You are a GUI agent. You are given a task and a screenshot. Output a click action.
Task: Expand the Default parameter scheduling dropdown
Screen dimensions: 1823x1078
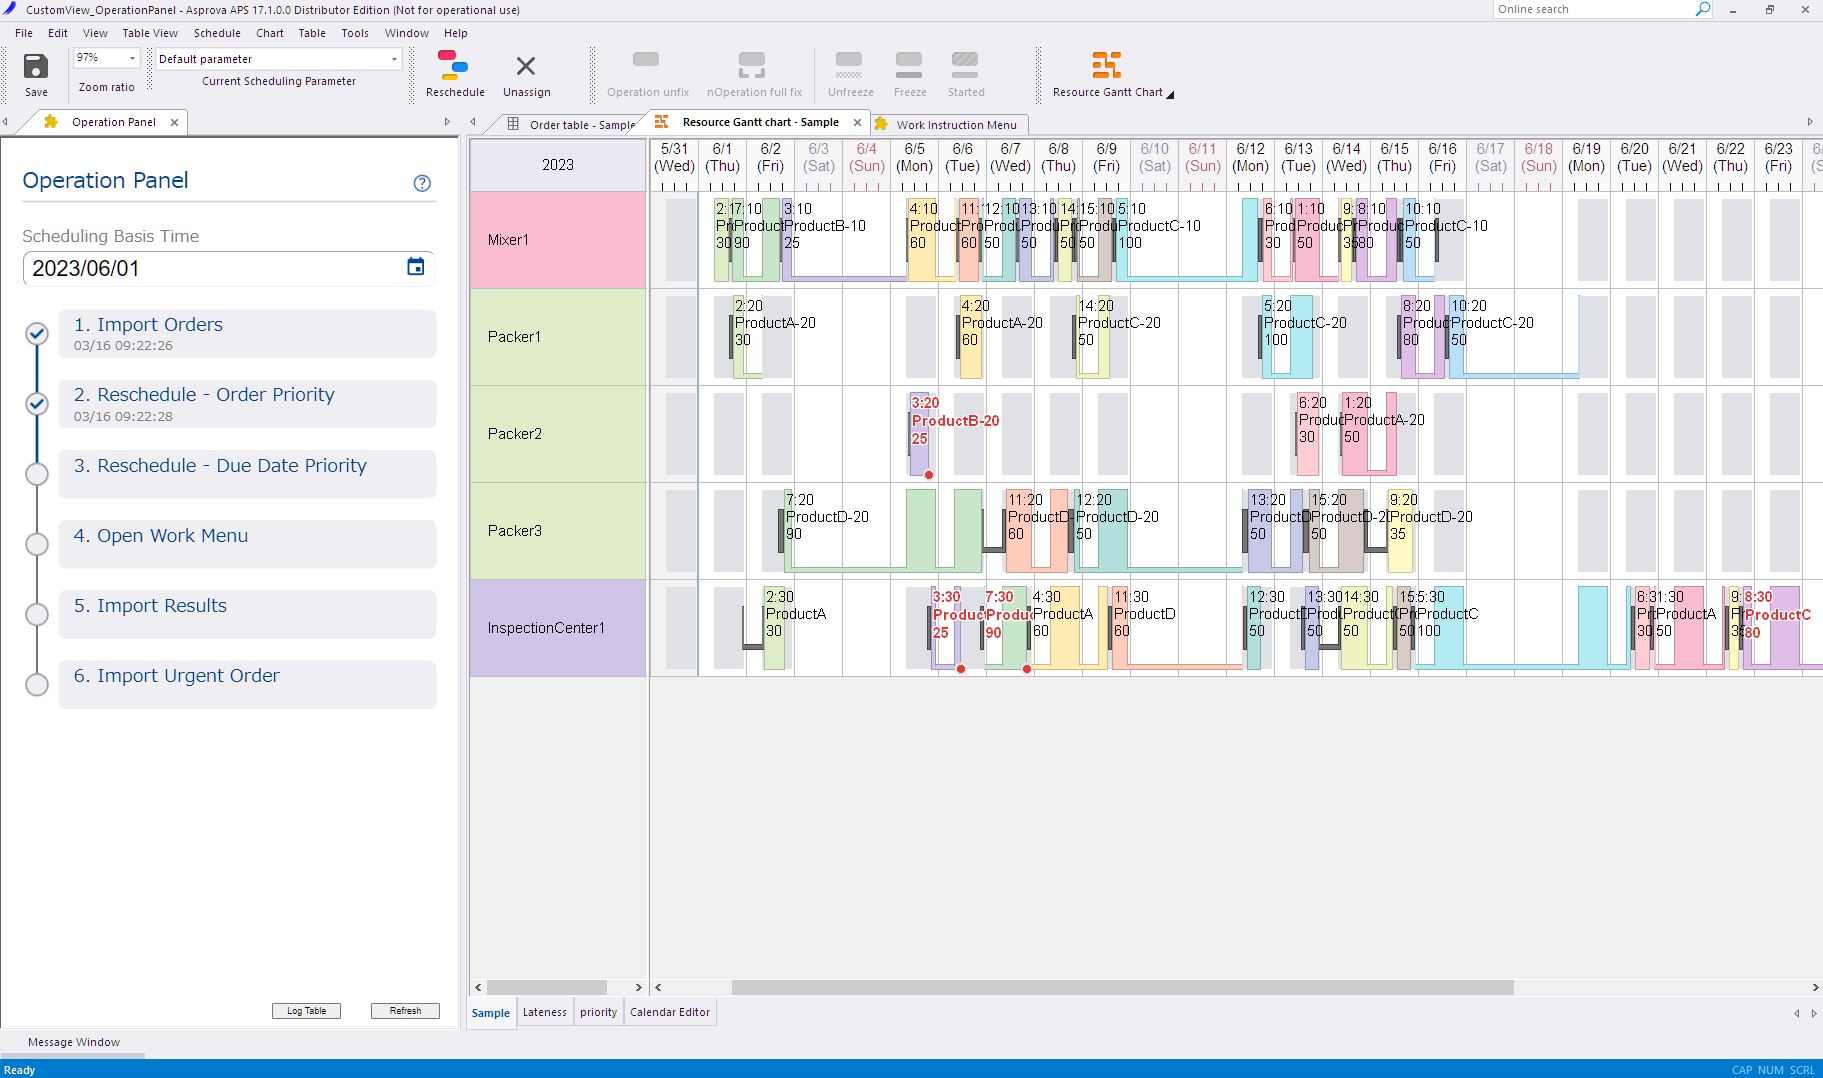pos(394,59)
